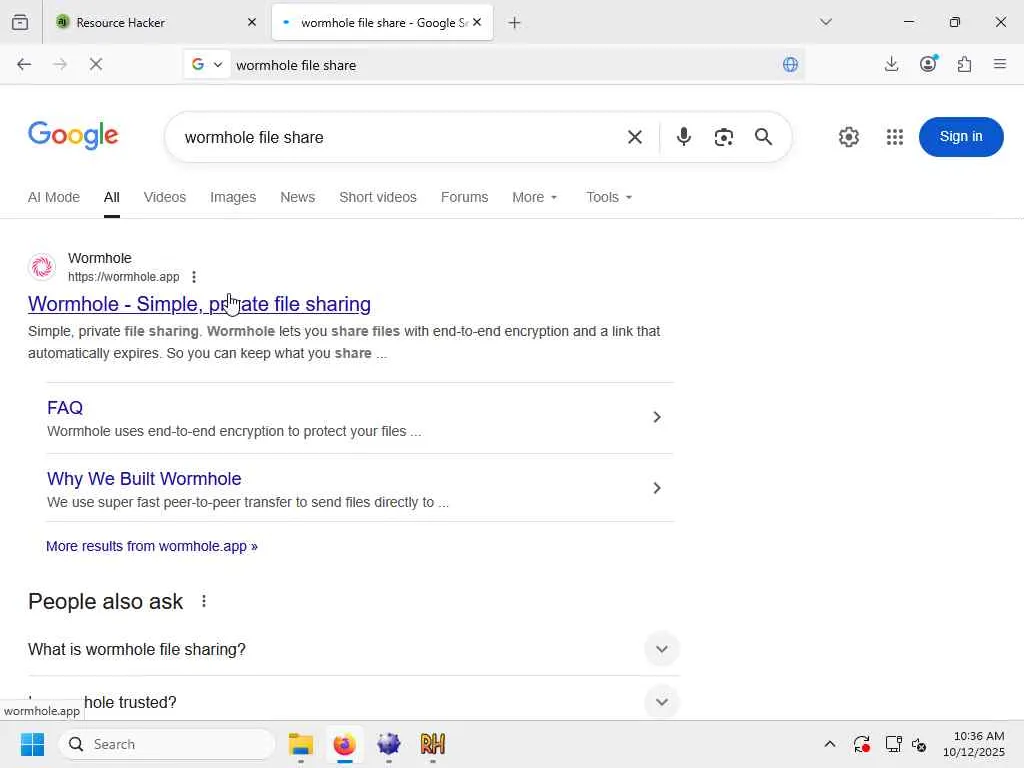1024x768 pixels.
Task: Switch to the Forums results tab
Action: tap(464, 197)
